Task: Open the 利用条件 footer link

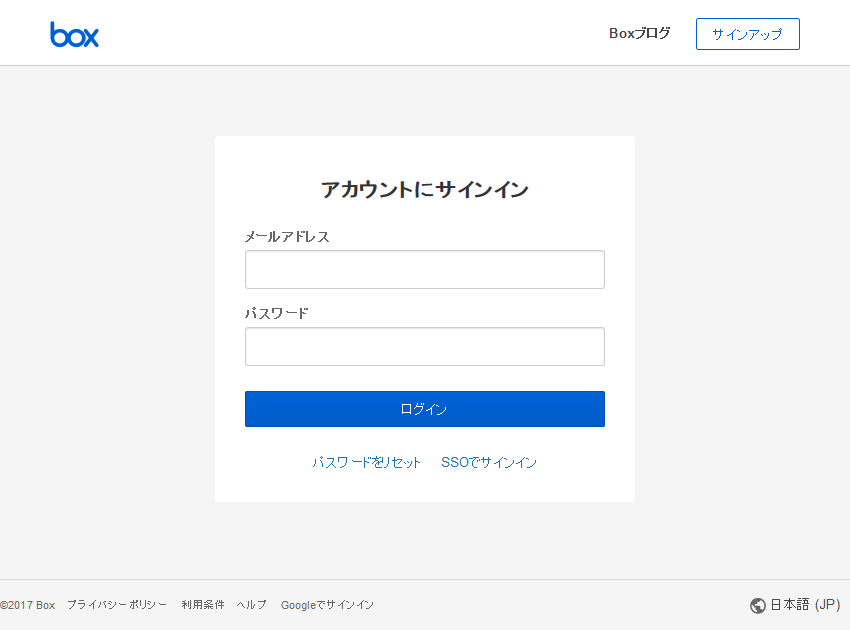Action: click(203, 605)
